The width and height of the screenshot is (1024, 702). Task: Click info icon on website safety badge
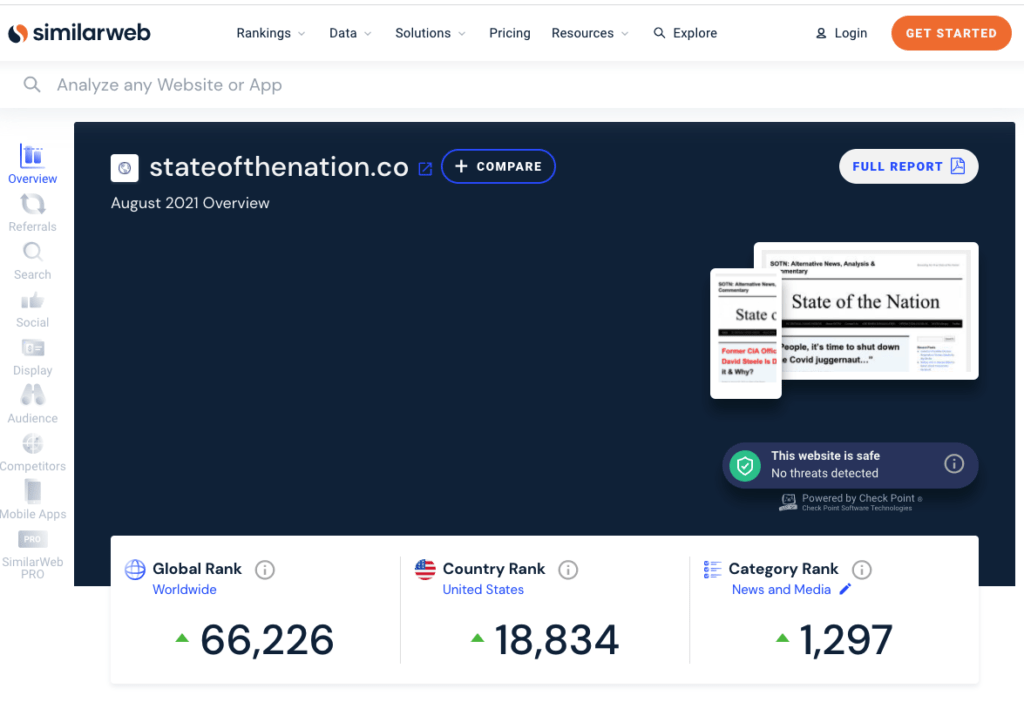[x=954, y=464]
